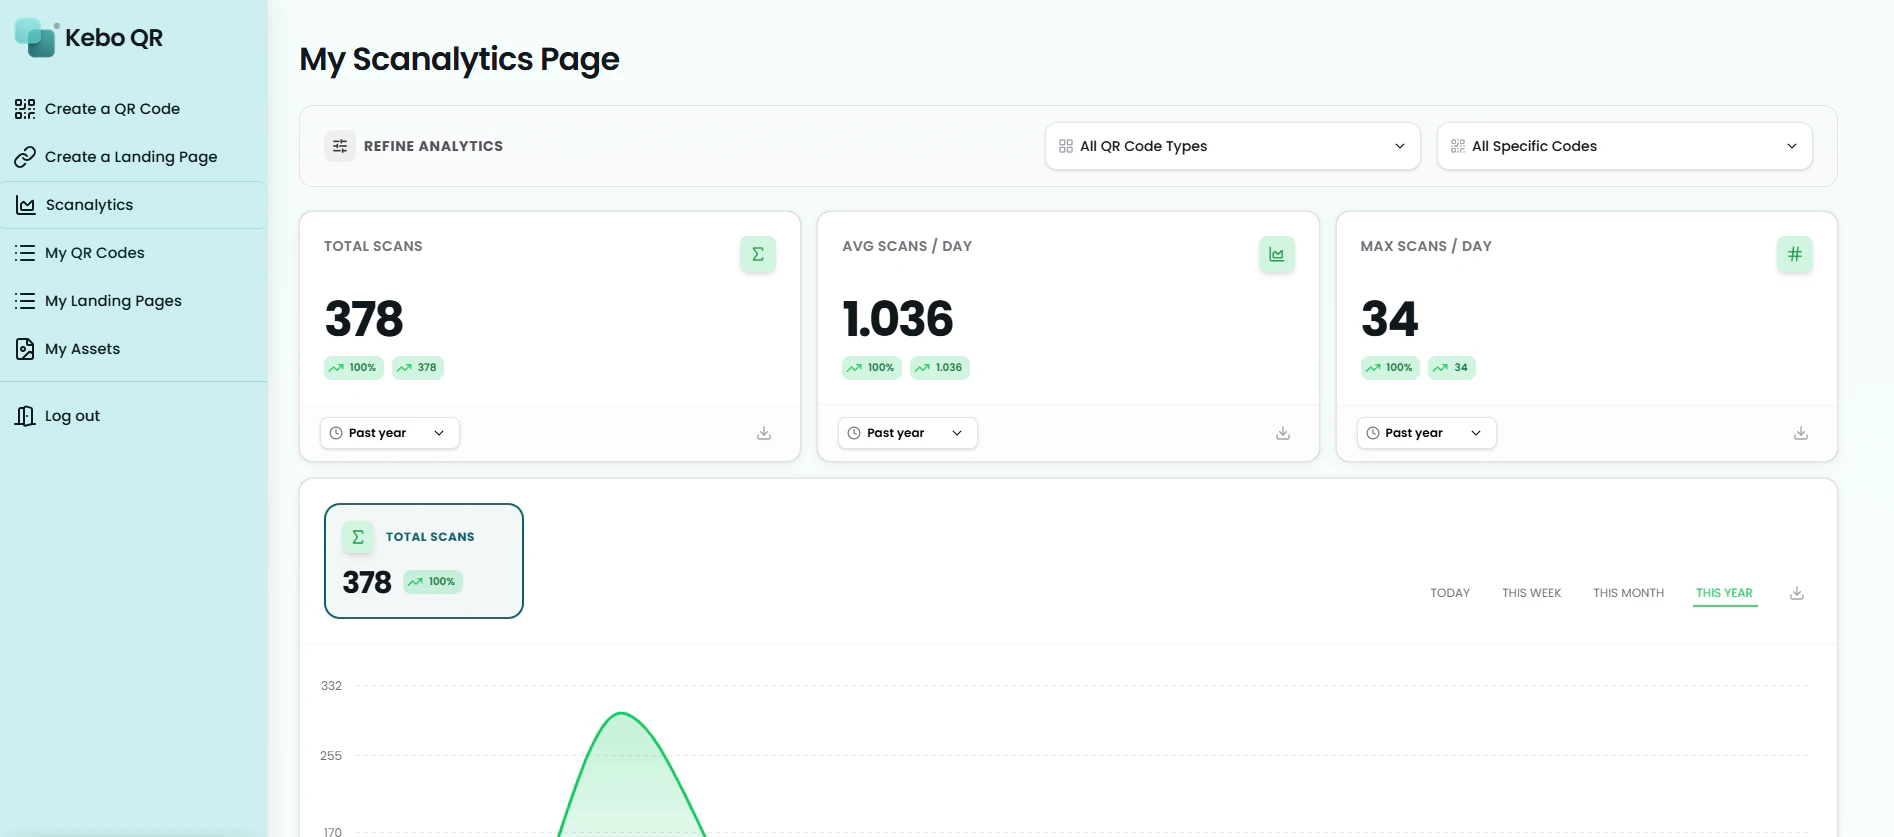Click the 100% badge in chart tile
Viewport: 1894px width, 837px height.
432,582
